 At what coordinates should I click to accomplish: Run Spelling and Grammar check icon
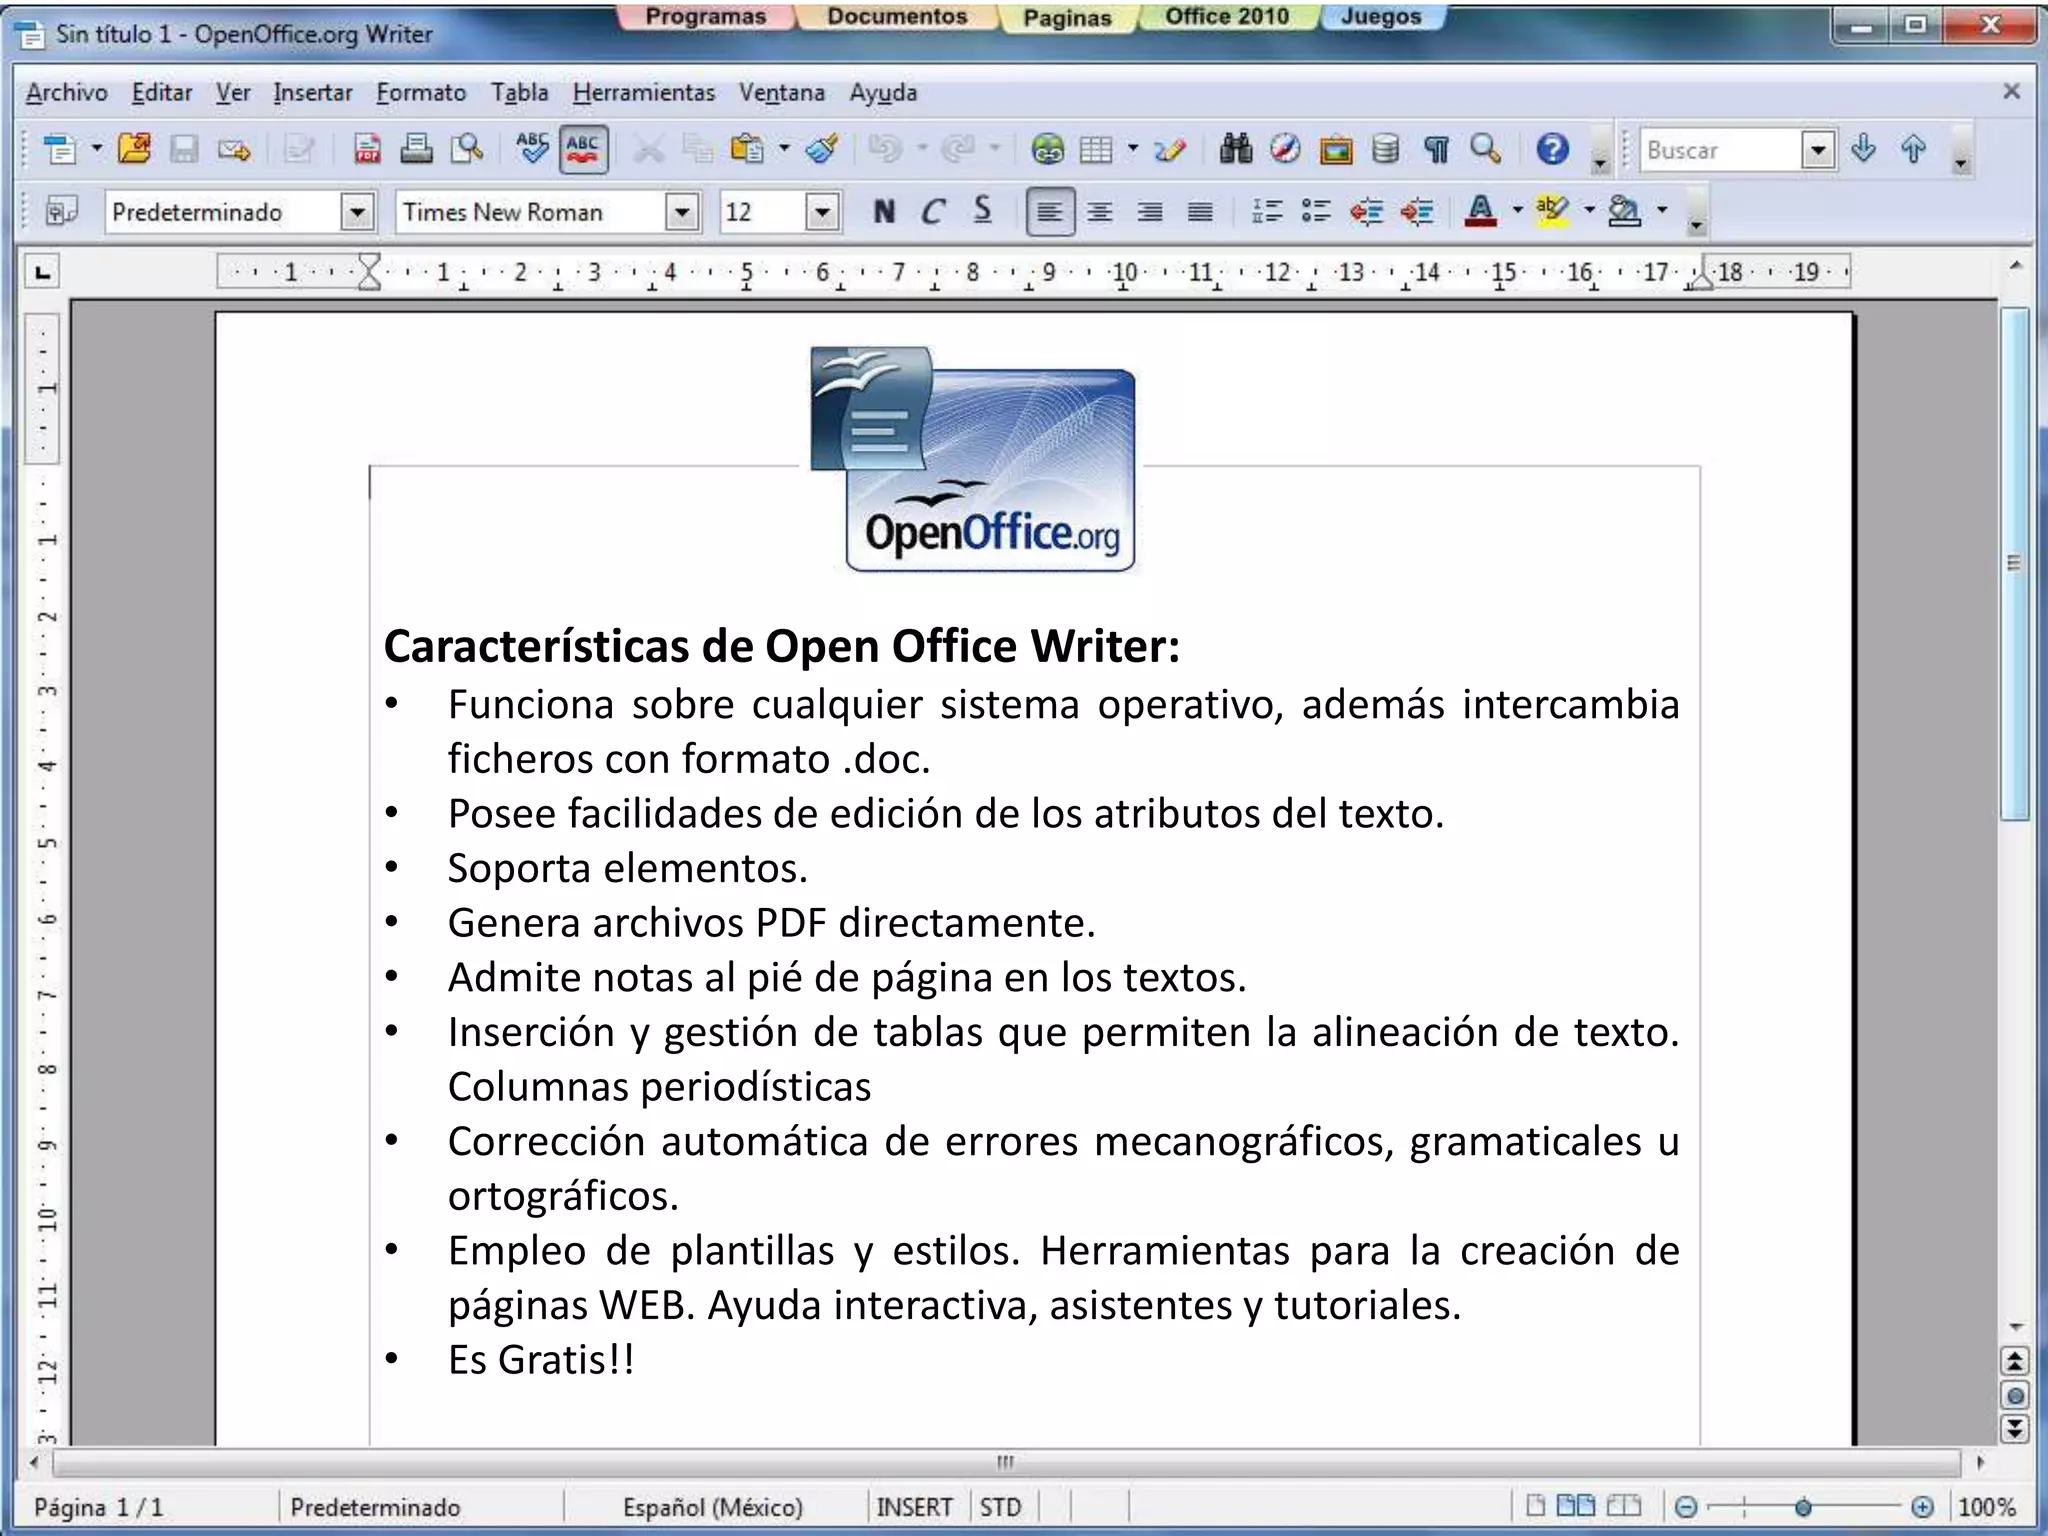[532, 150]
